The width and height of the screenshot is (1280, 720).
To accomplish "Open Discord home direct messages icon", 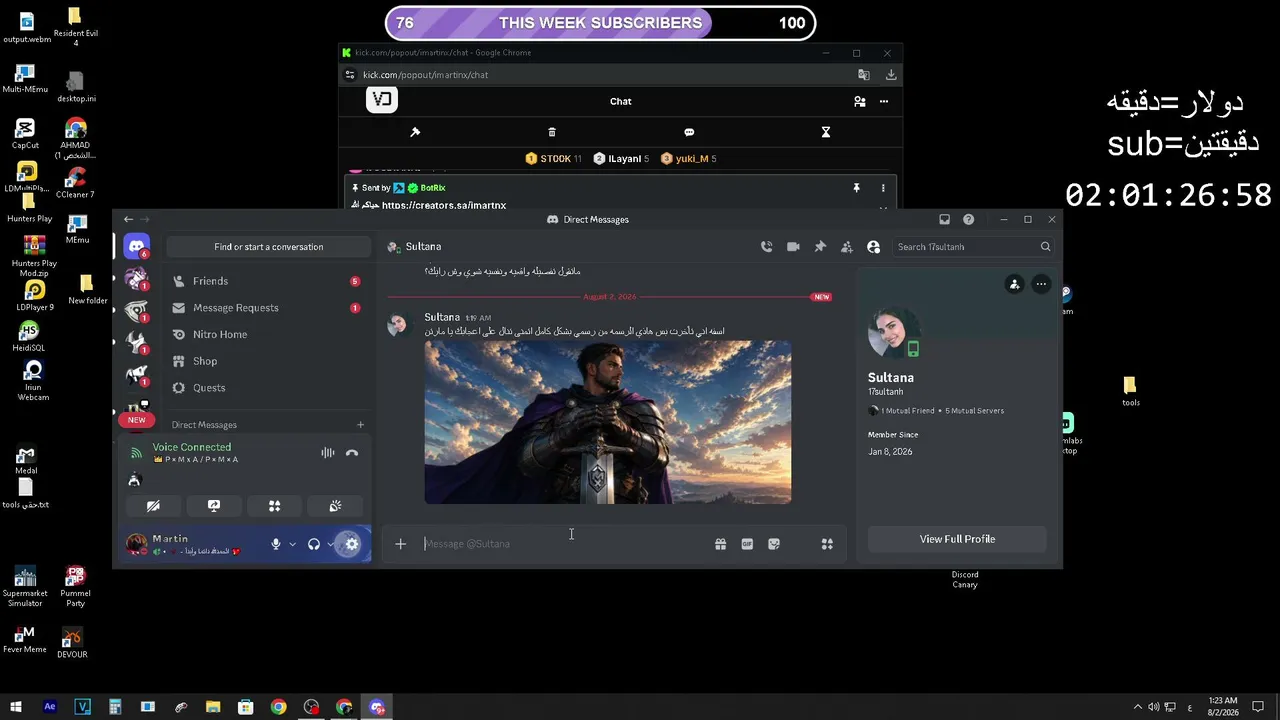I will 137,246.
